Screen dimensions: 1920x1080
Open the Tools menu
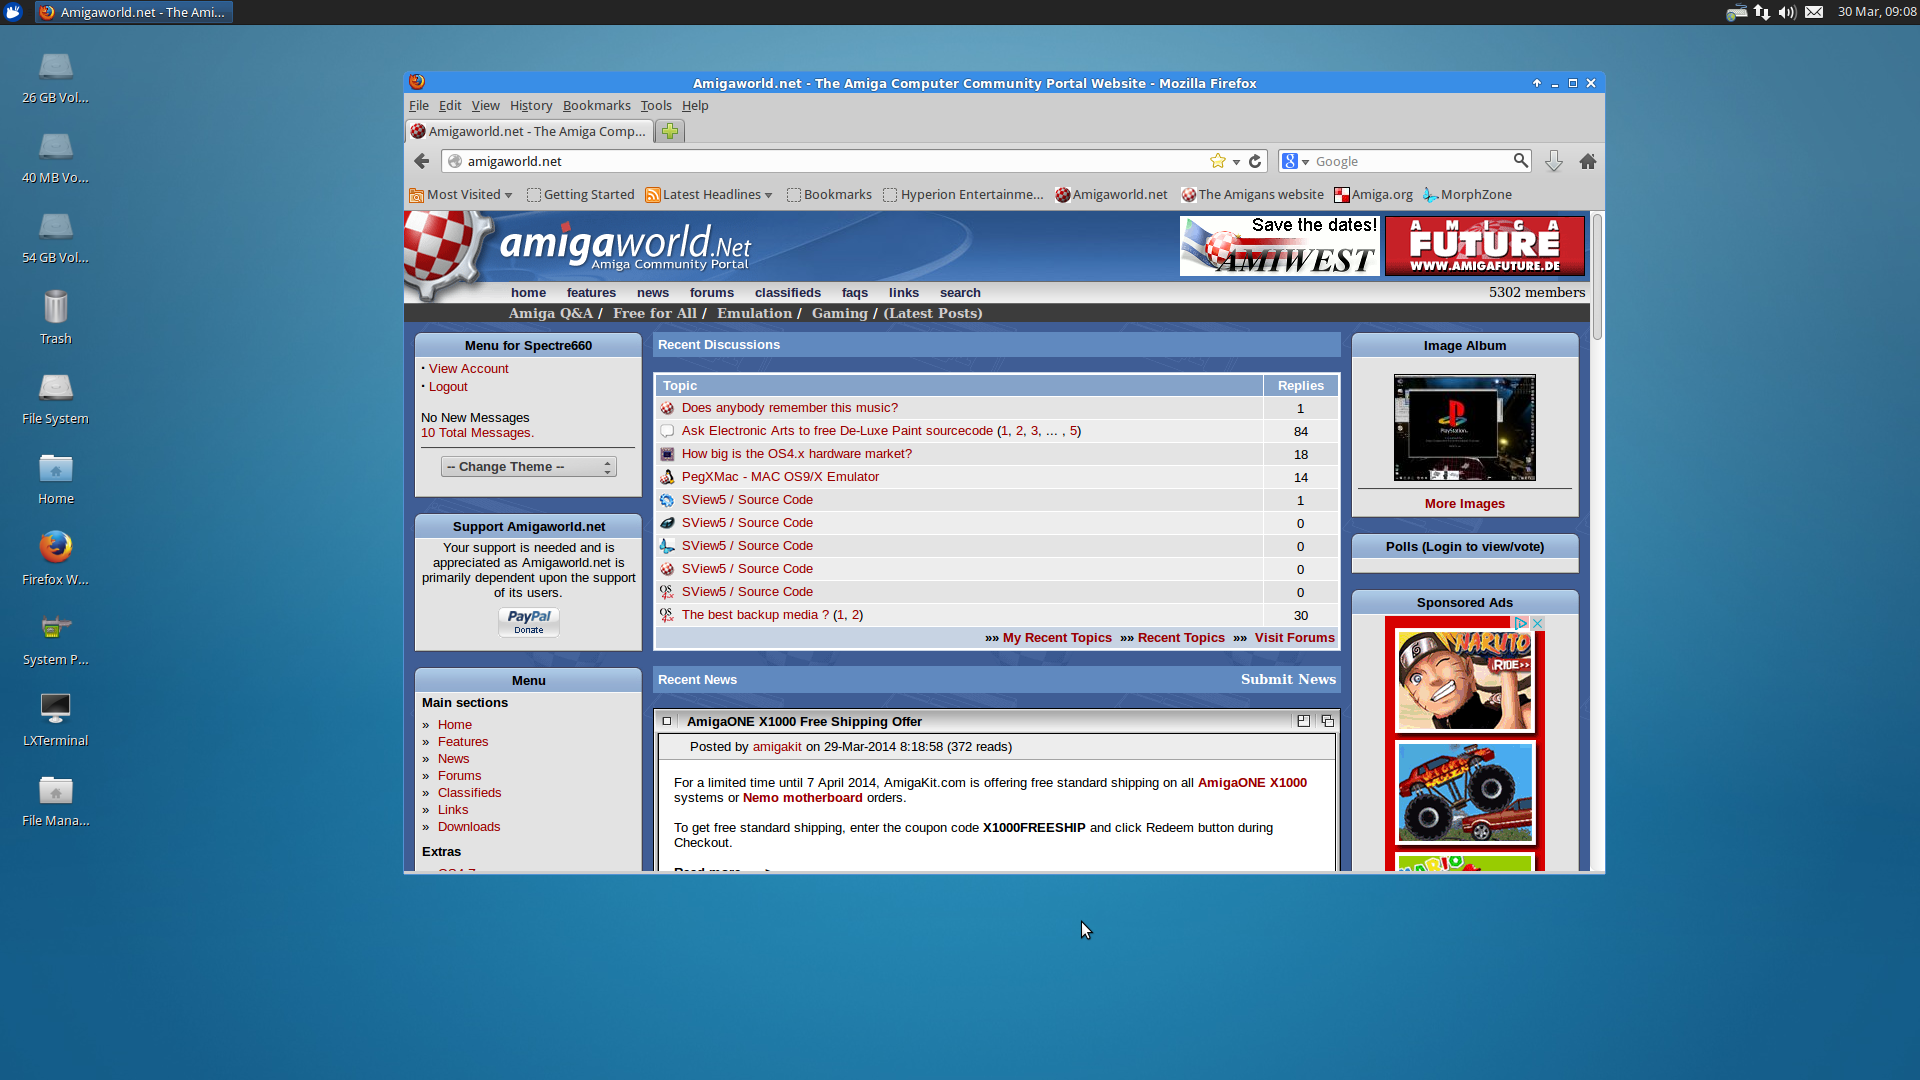(655, 105)
